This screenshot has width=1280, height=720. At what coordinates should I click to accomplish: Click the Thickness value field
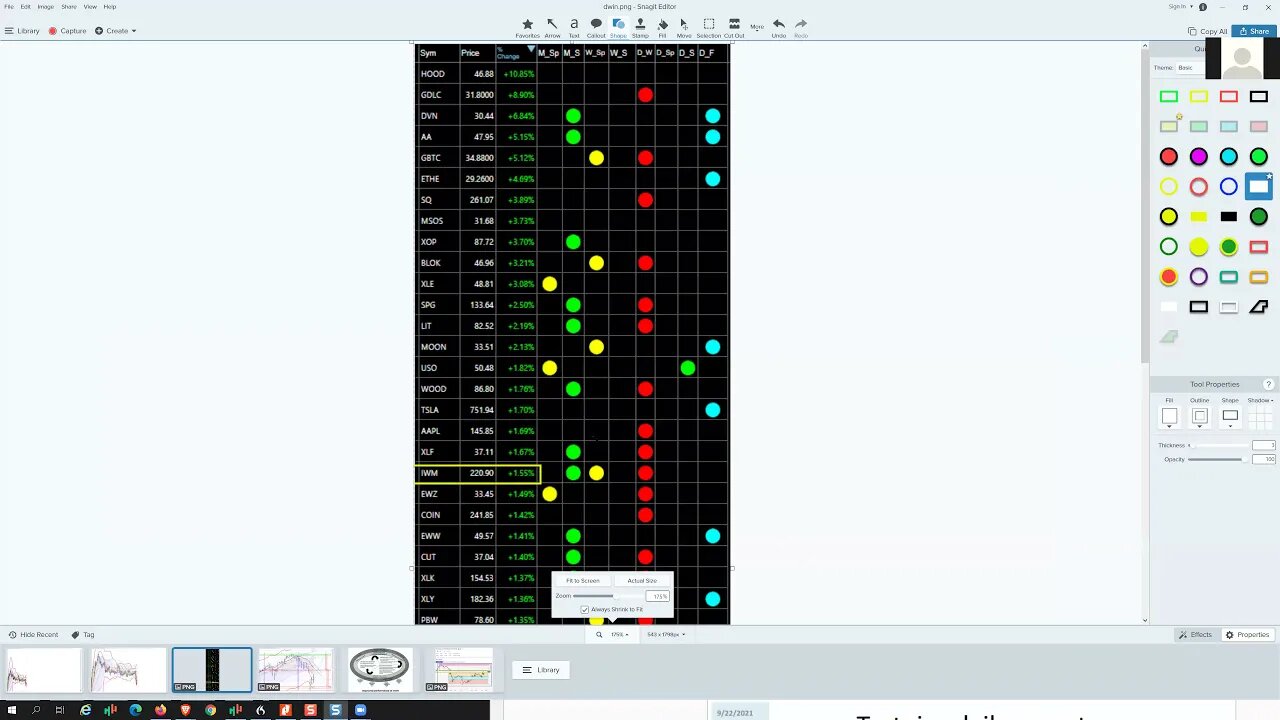click(1263, 445)
